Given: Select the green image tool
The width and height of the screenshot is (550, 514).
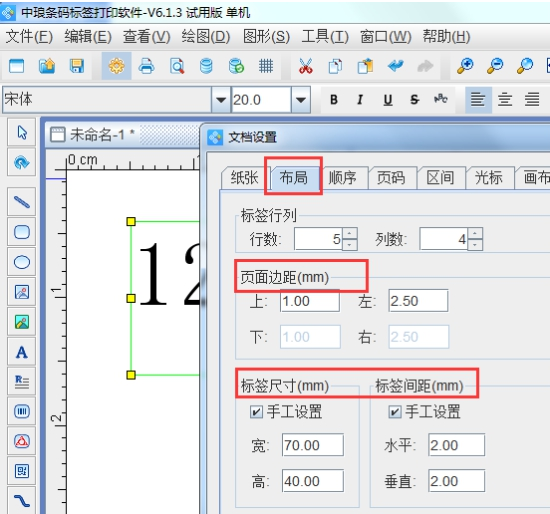Looking at the screenshot, I should [22, 322].
